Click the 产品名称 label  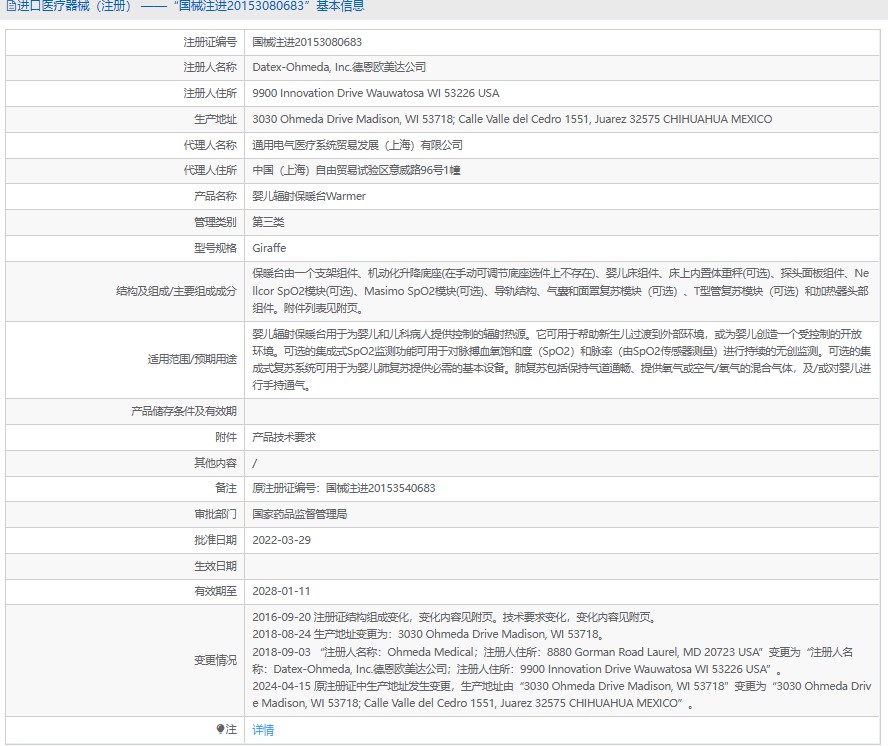pos(215,196)
